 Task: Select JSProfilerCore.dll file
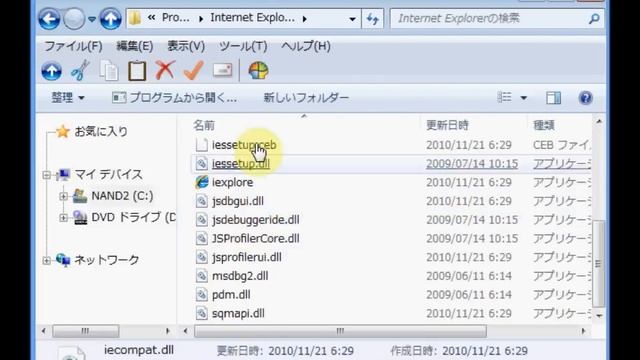(x=256, y=239)
